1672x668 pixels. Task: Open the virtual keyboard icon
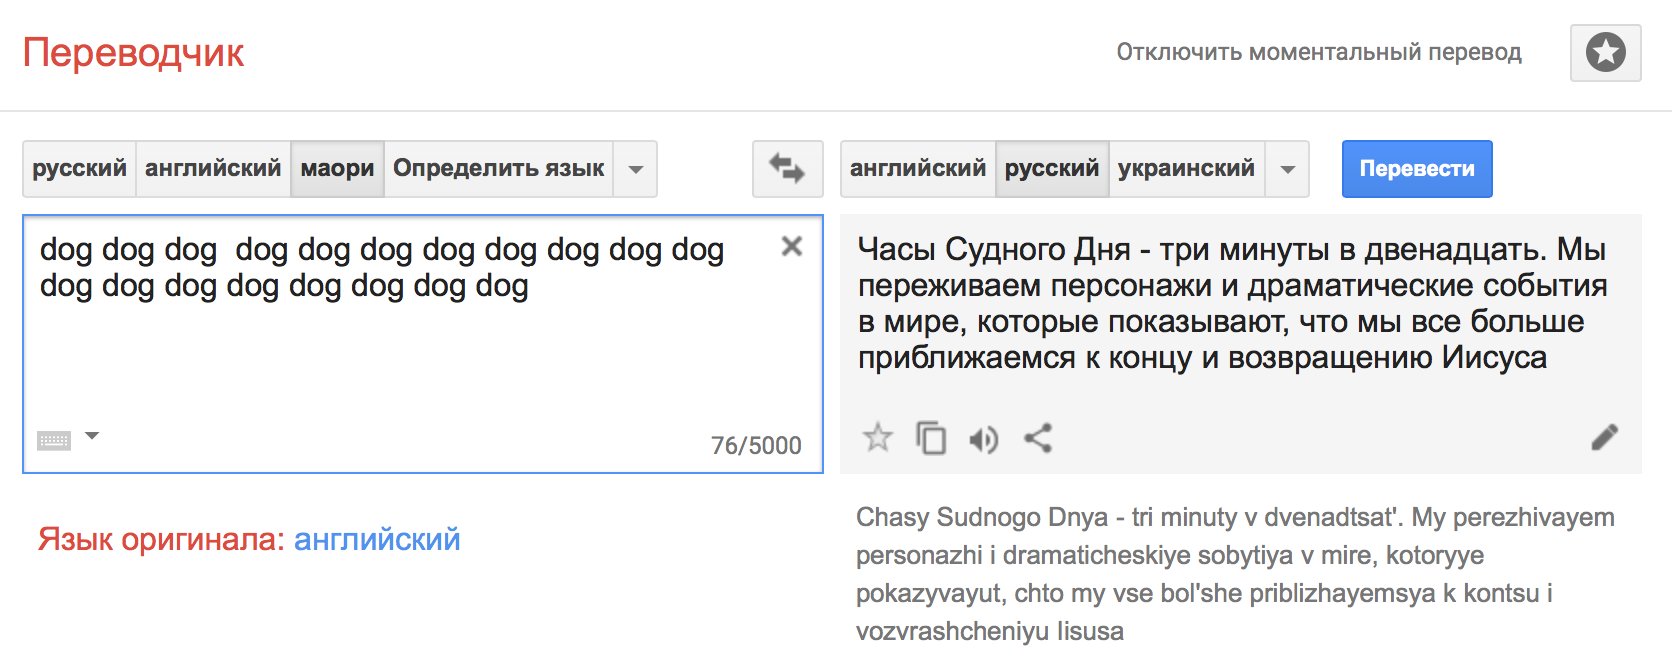click(54, 440)
